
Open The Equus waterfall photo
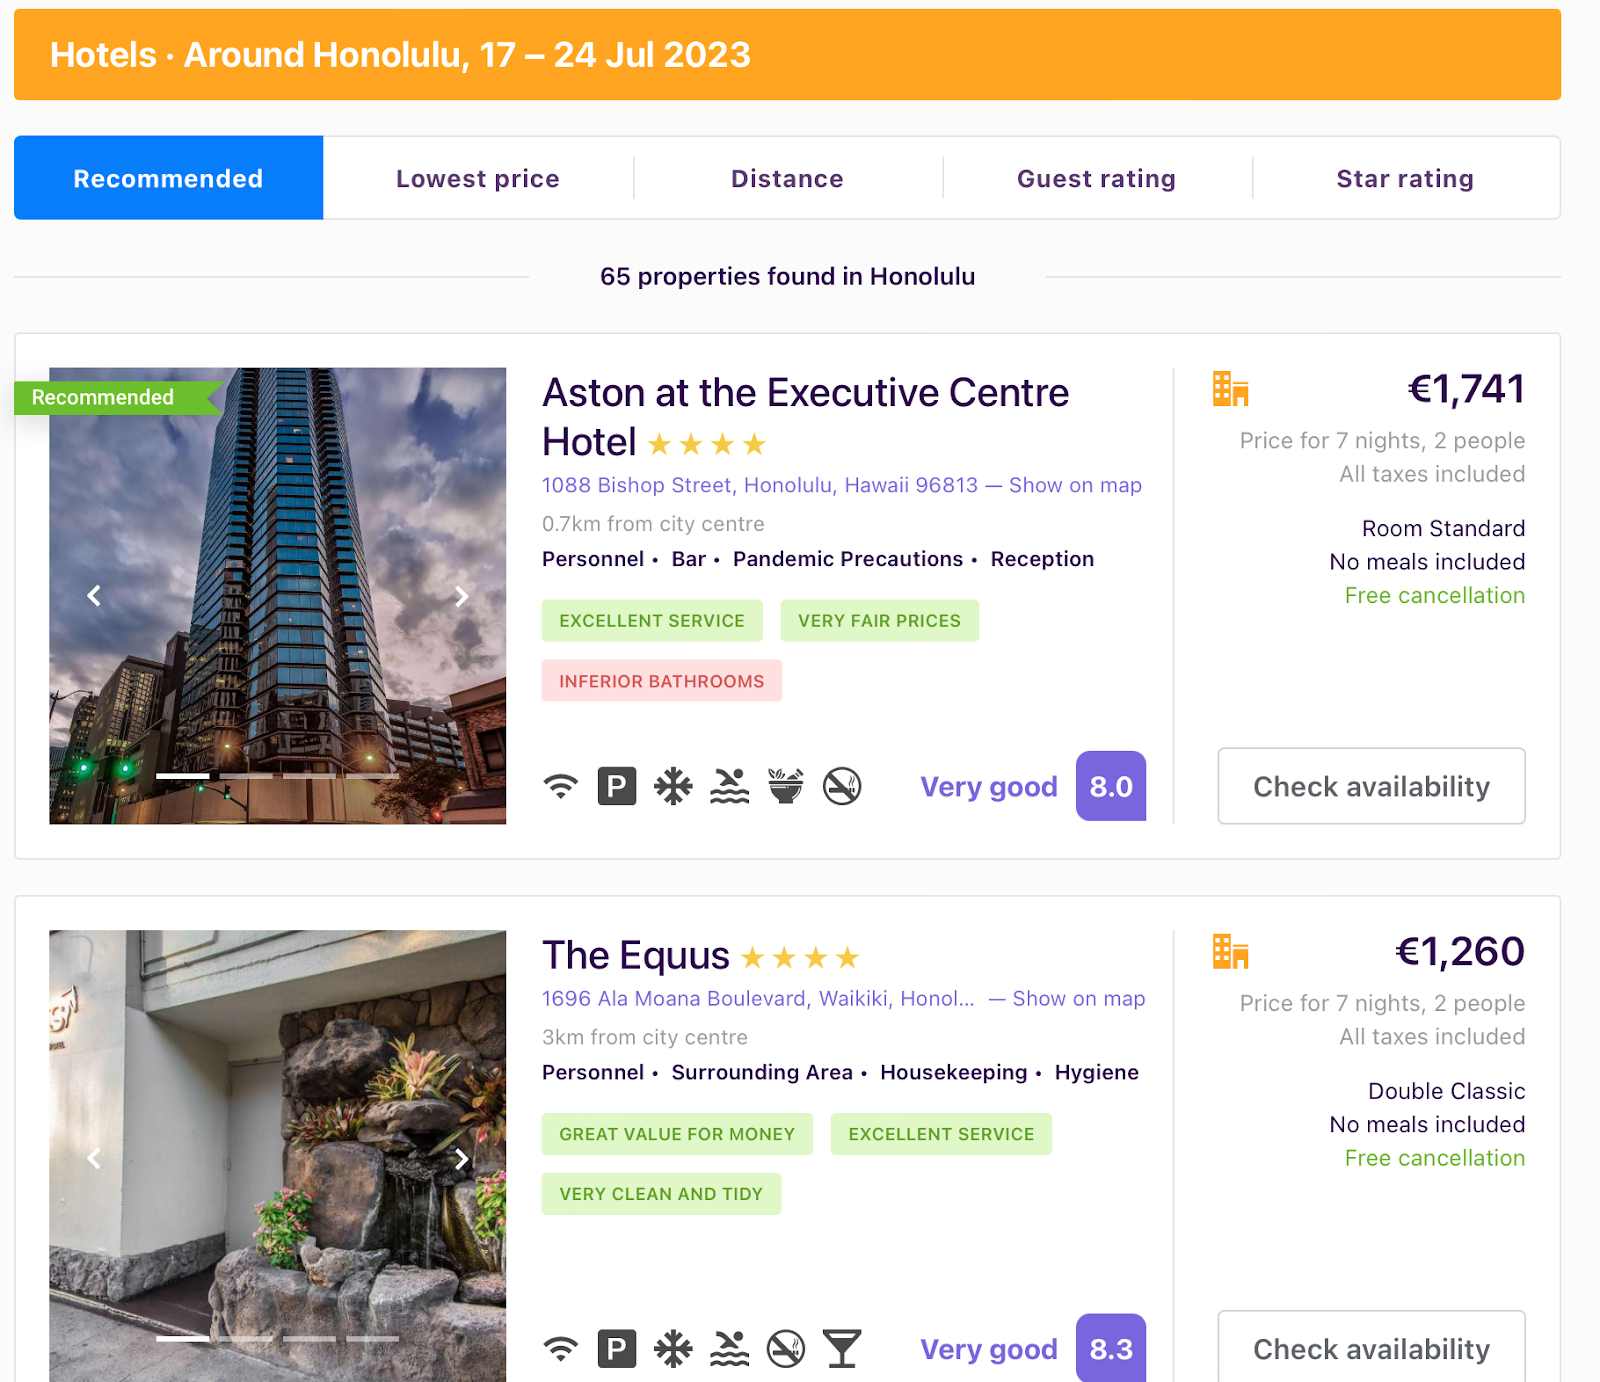pos(278,1156)
